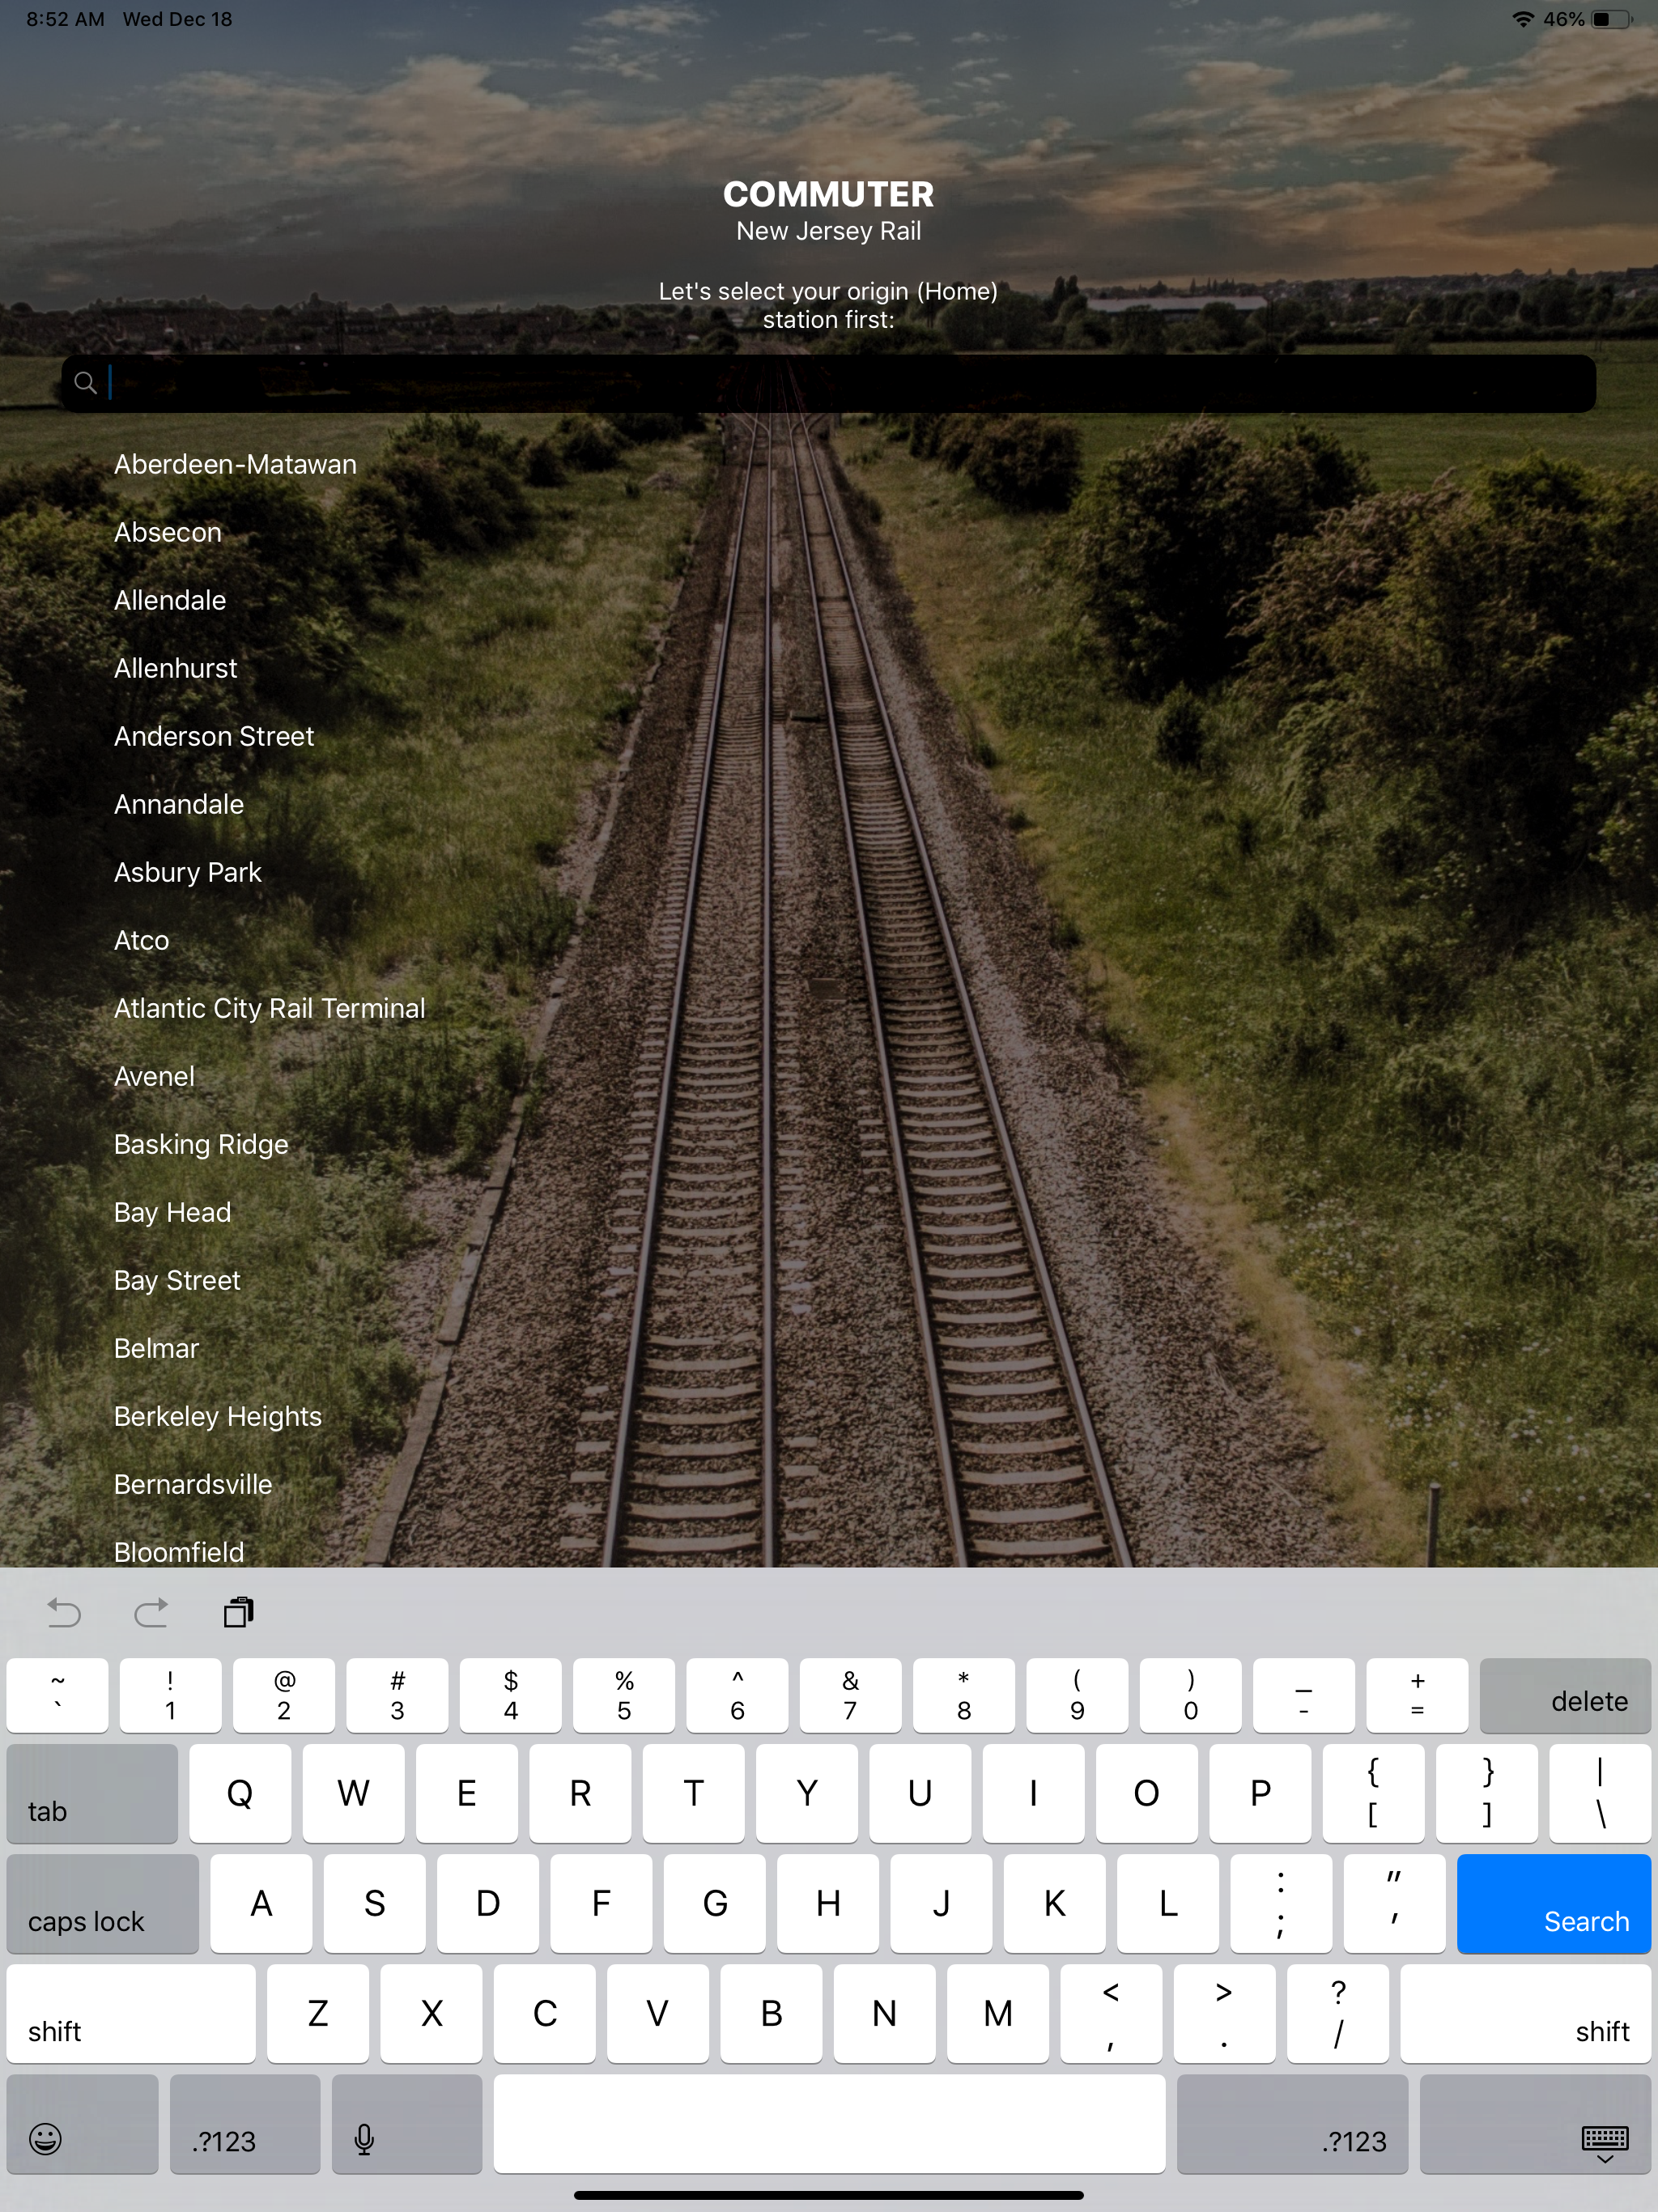Tap the tilde/backtick key

click(57, 1696)
